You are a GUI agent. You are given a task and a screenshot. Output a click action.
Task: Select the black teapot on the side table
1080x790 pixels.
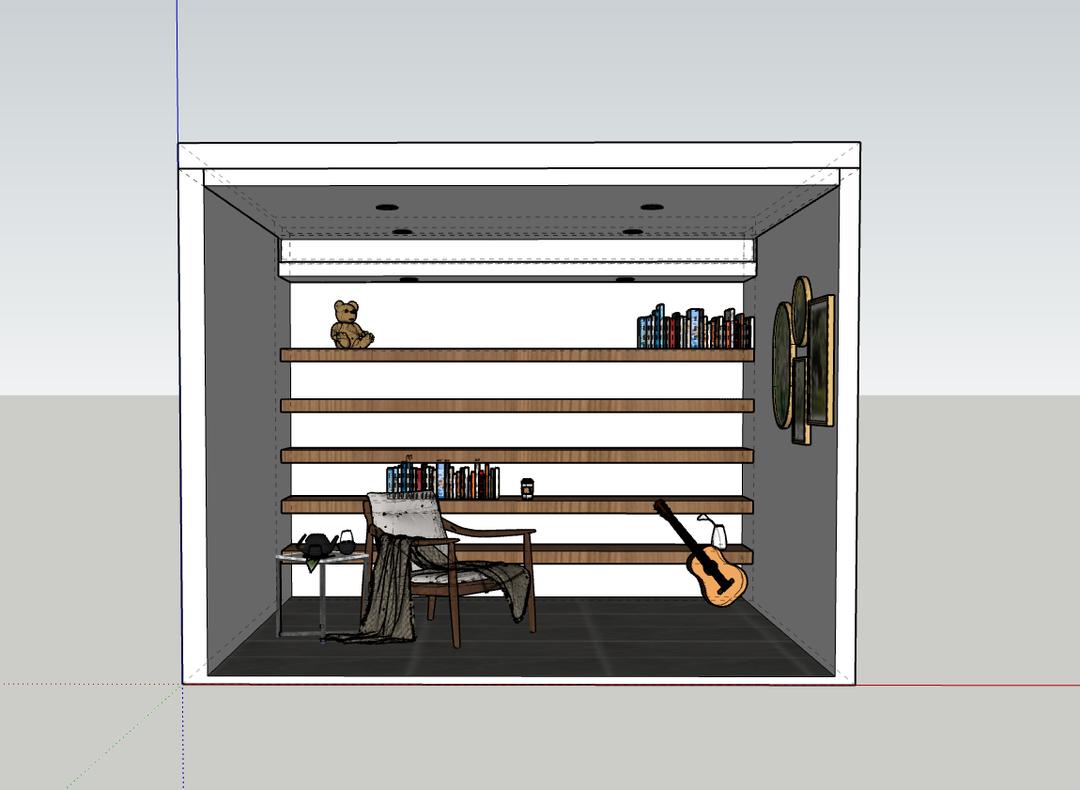(x=318, y=545)
